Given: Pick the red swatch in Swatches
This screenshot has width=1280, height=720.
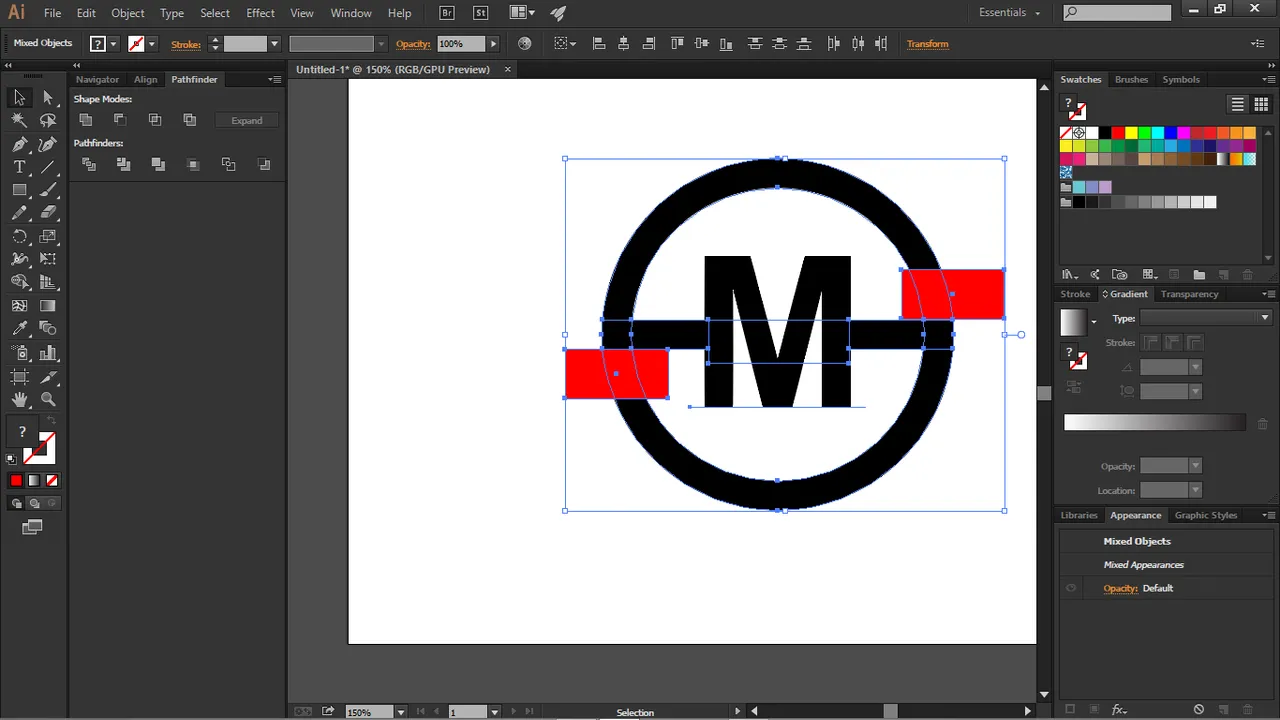Looking at the screenshot, I should point(1118,133).
